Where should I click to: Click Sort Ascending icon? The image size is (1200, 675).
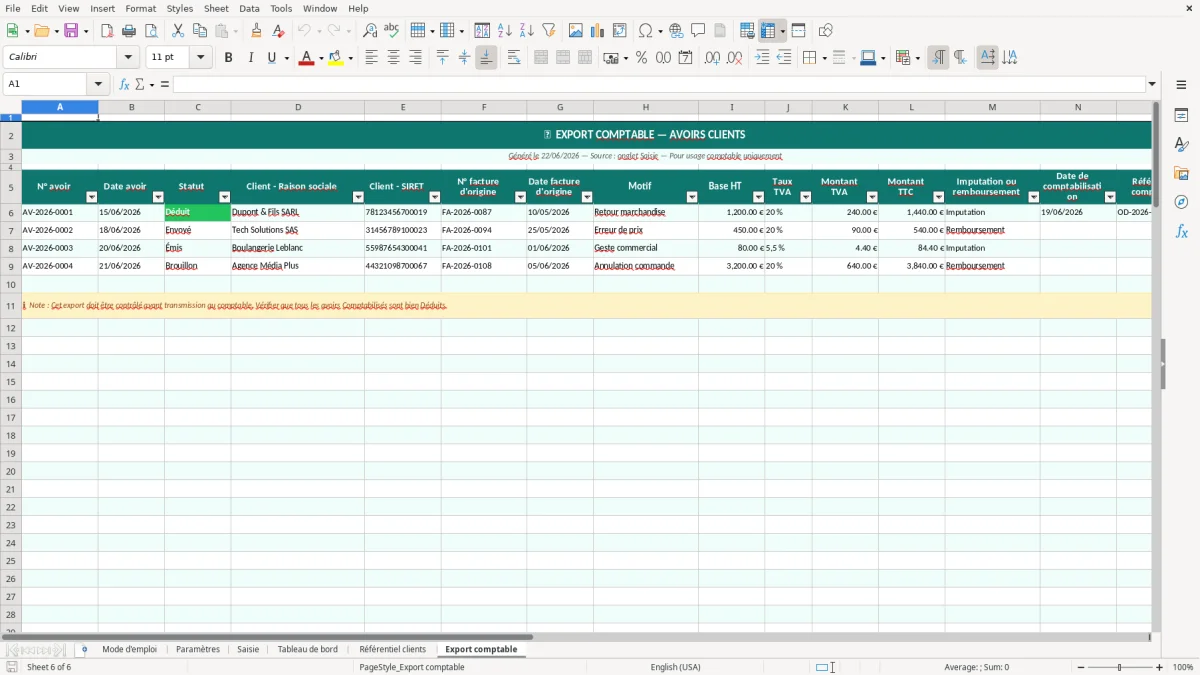click(x=505, y=31)
